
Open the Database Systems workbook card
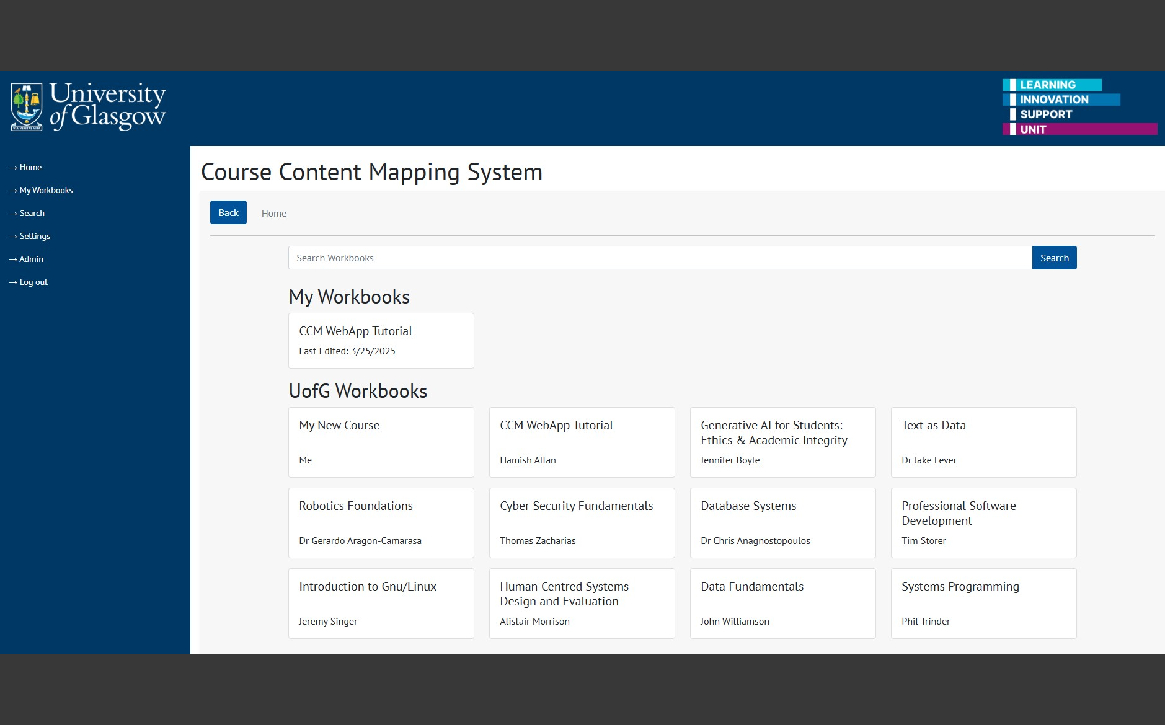point(782,522)
